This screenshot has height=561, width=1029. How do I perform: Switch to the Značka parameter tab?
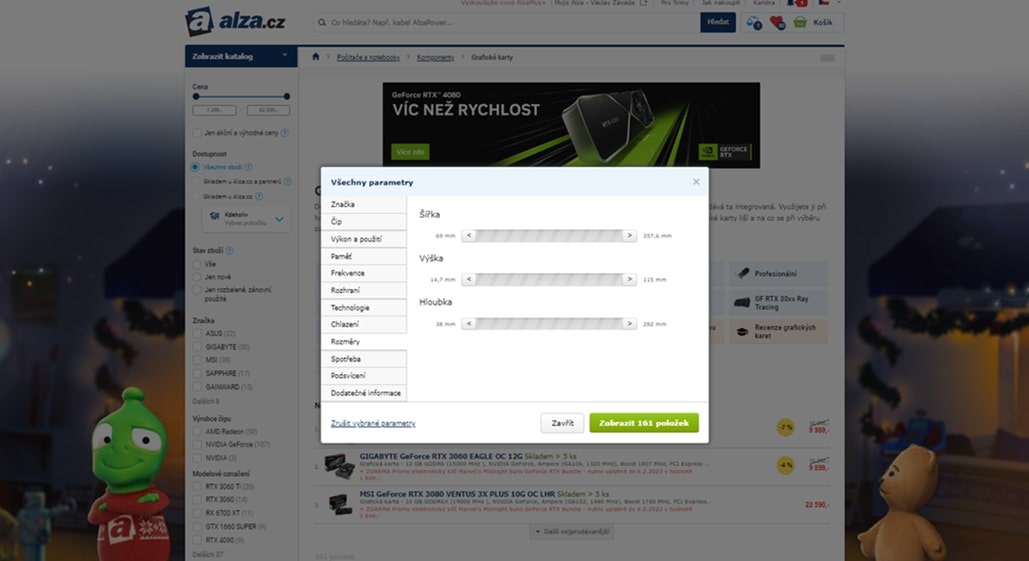coord(364,205)
